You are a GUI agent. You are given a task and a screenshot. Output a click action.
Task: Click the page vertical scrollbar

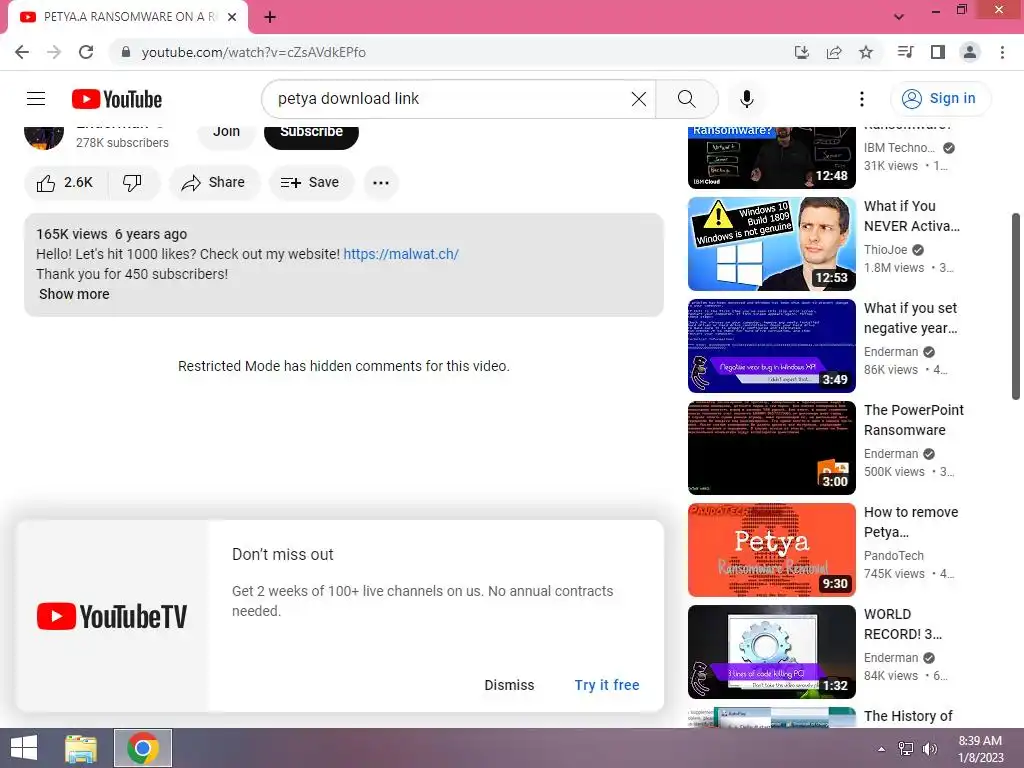[x=1016, y=306]
